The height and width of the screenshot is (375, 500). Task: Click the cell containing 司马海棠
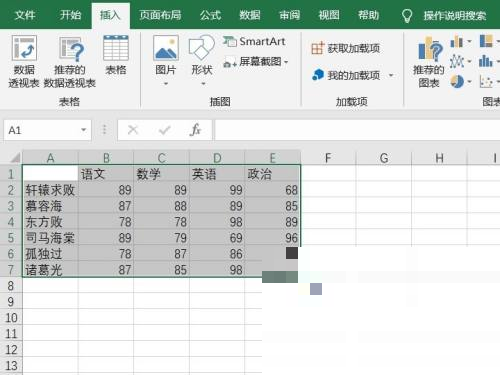point(50,238)
